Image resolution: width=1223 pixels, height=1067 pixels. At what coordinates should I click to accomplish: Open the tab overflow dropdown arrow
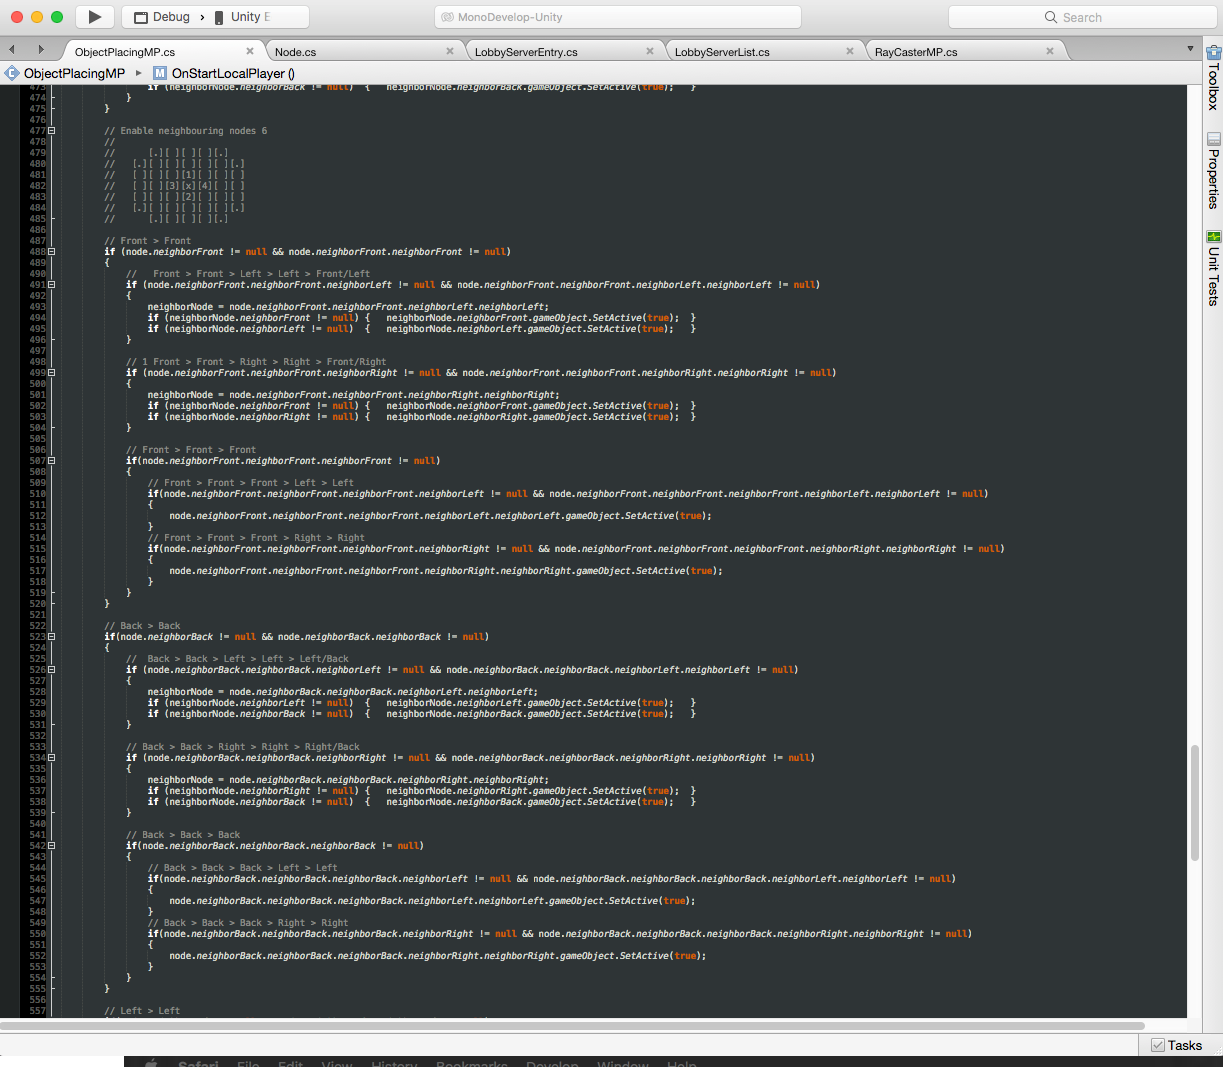[1190, 49]
